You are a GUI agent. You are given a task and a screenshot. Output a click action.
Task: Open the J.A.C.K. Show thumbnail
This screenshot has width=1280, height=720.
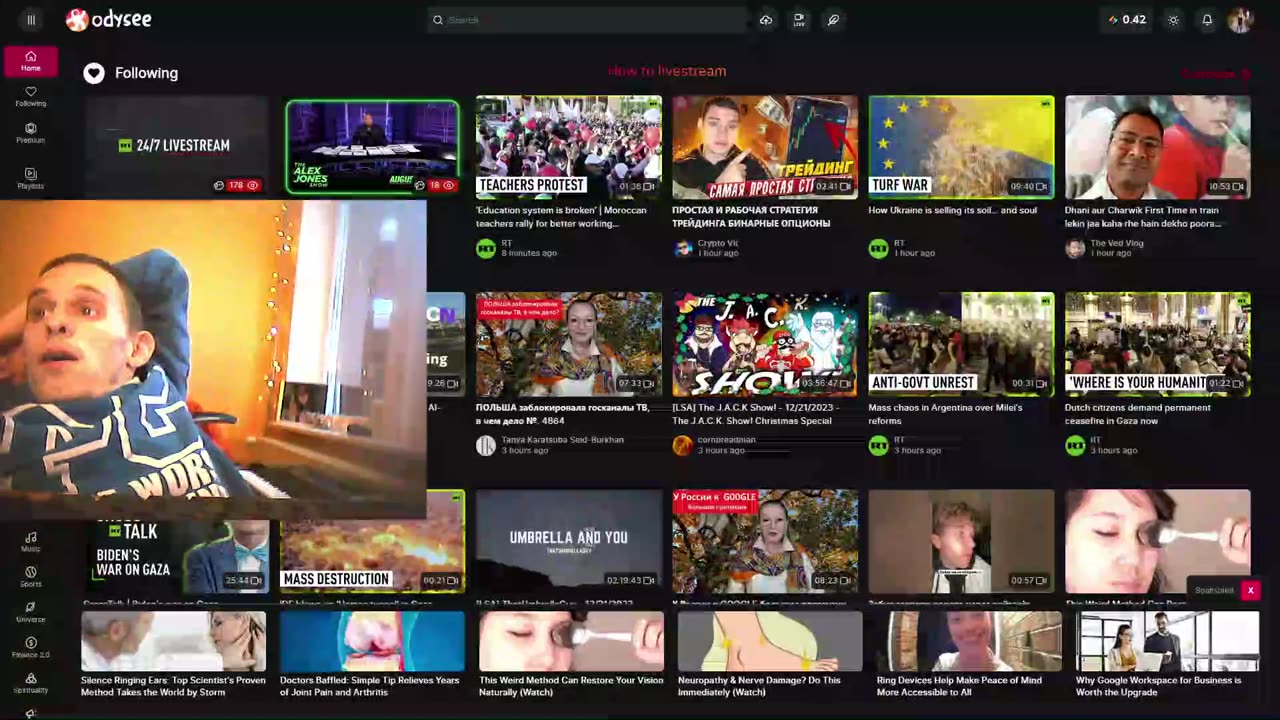(765, 344)
